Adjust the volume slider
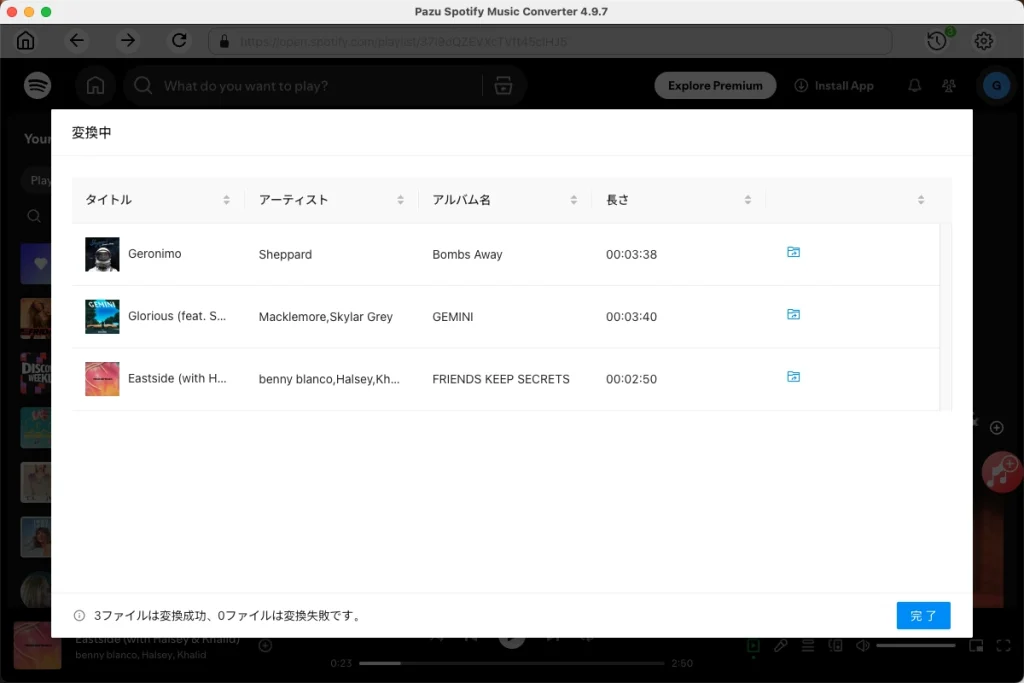The image size is (1024, 683). [915, 647]
